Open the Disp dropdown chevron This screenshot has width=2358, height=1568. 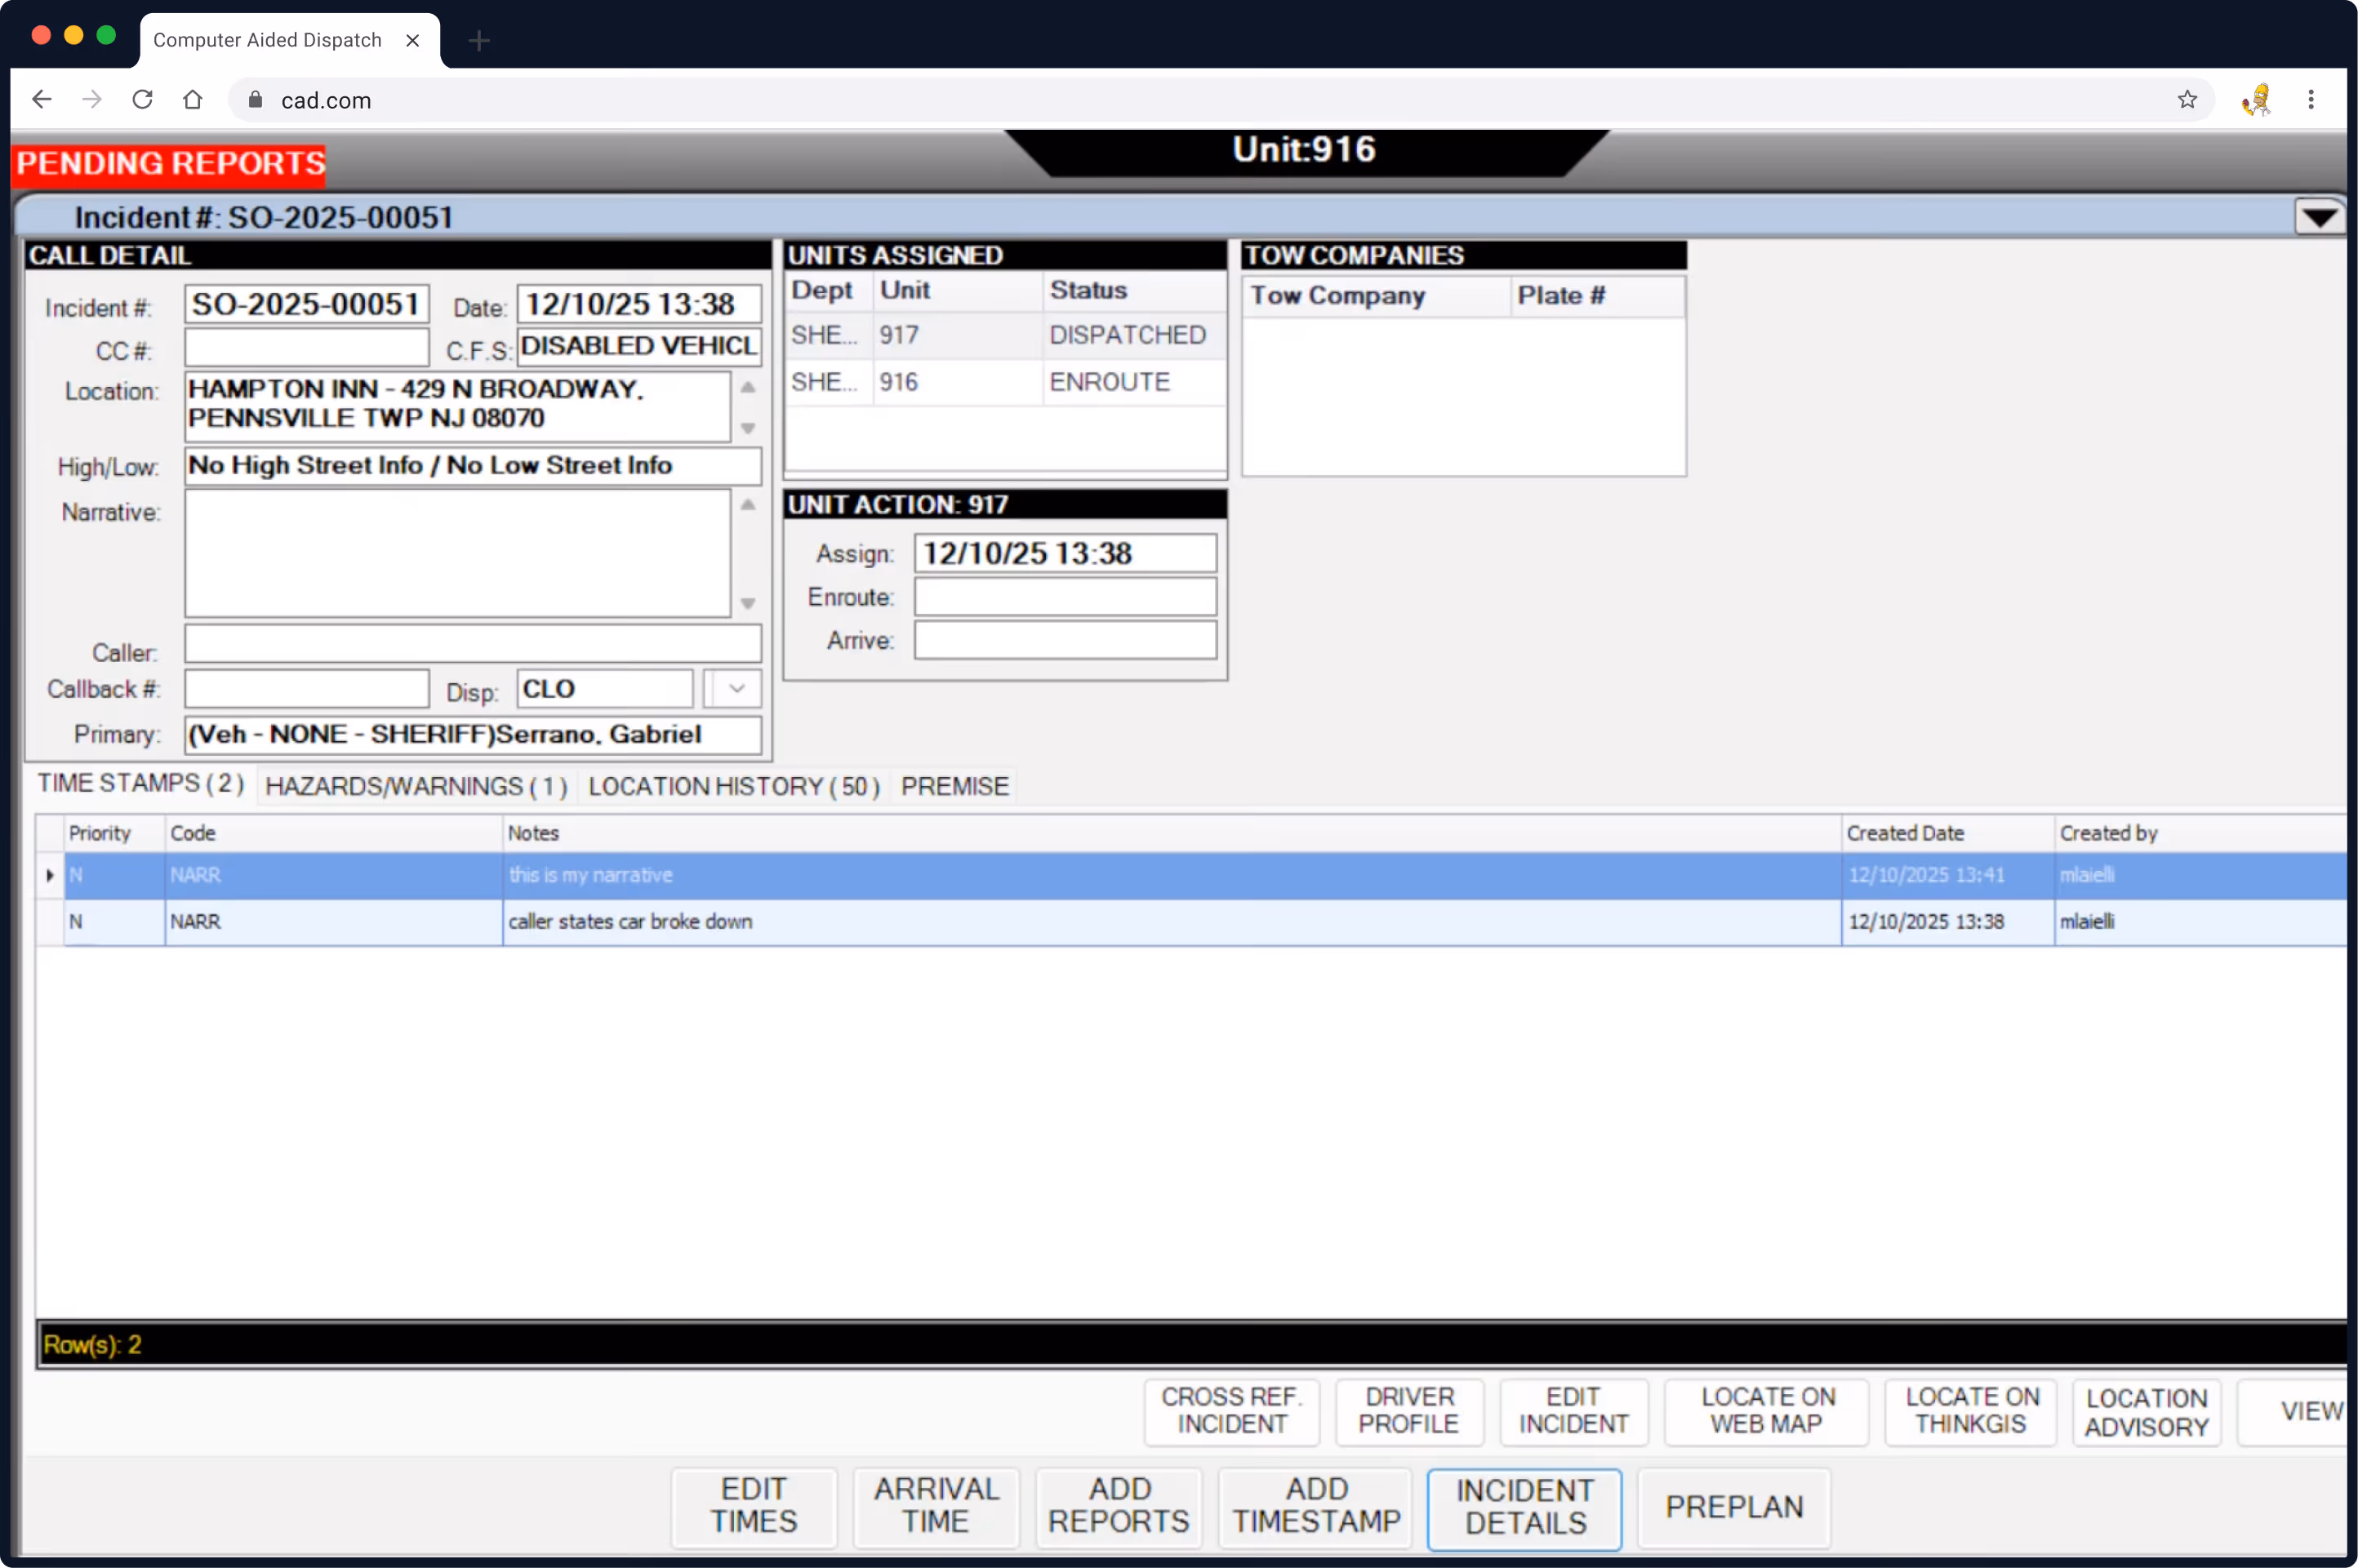[x=737, y=689]
